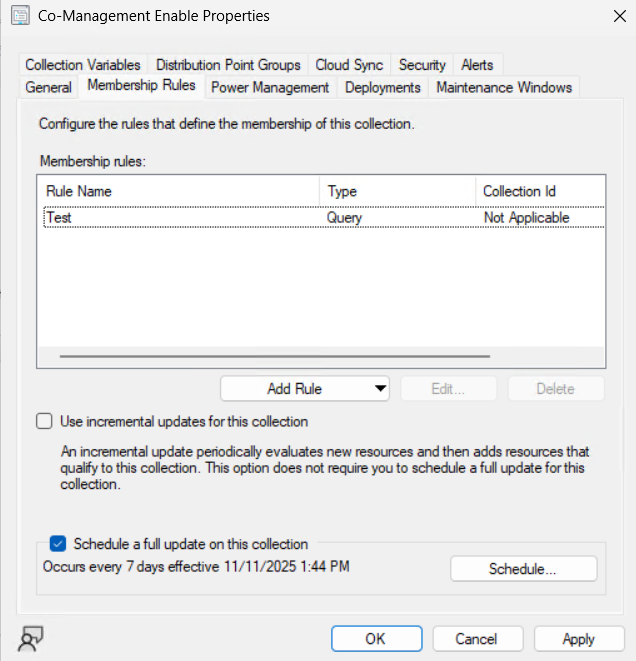Screen dimensions: 636x661
Task: Uncheck Schedule a full update checkbox
Action: tap(58, 544)
